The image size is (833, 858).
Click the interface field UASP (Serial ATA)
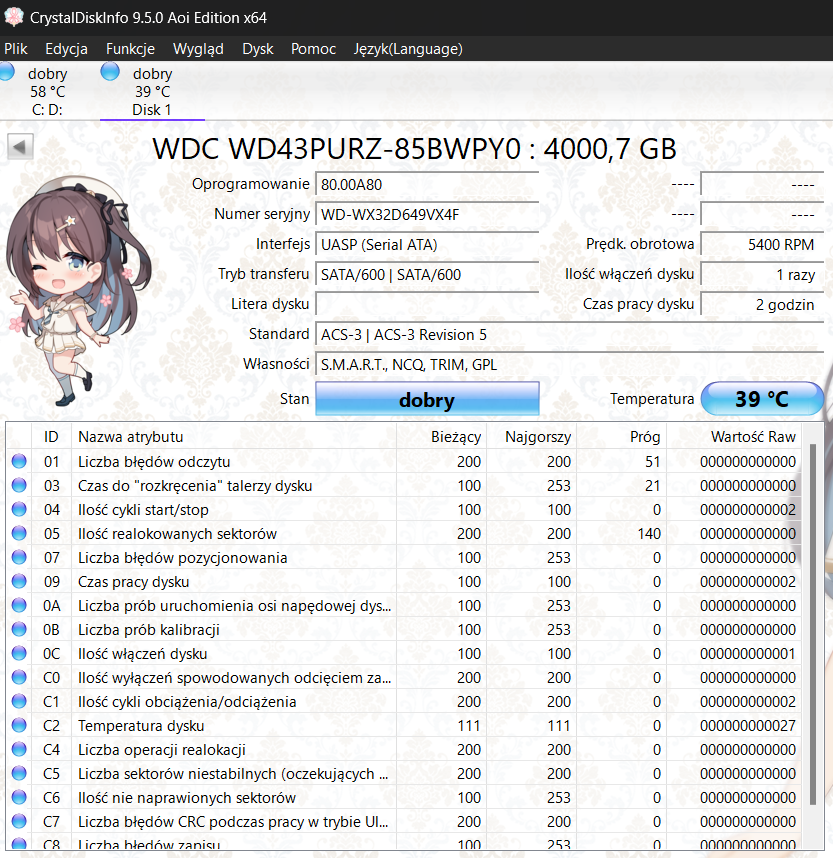coord(427,245)
